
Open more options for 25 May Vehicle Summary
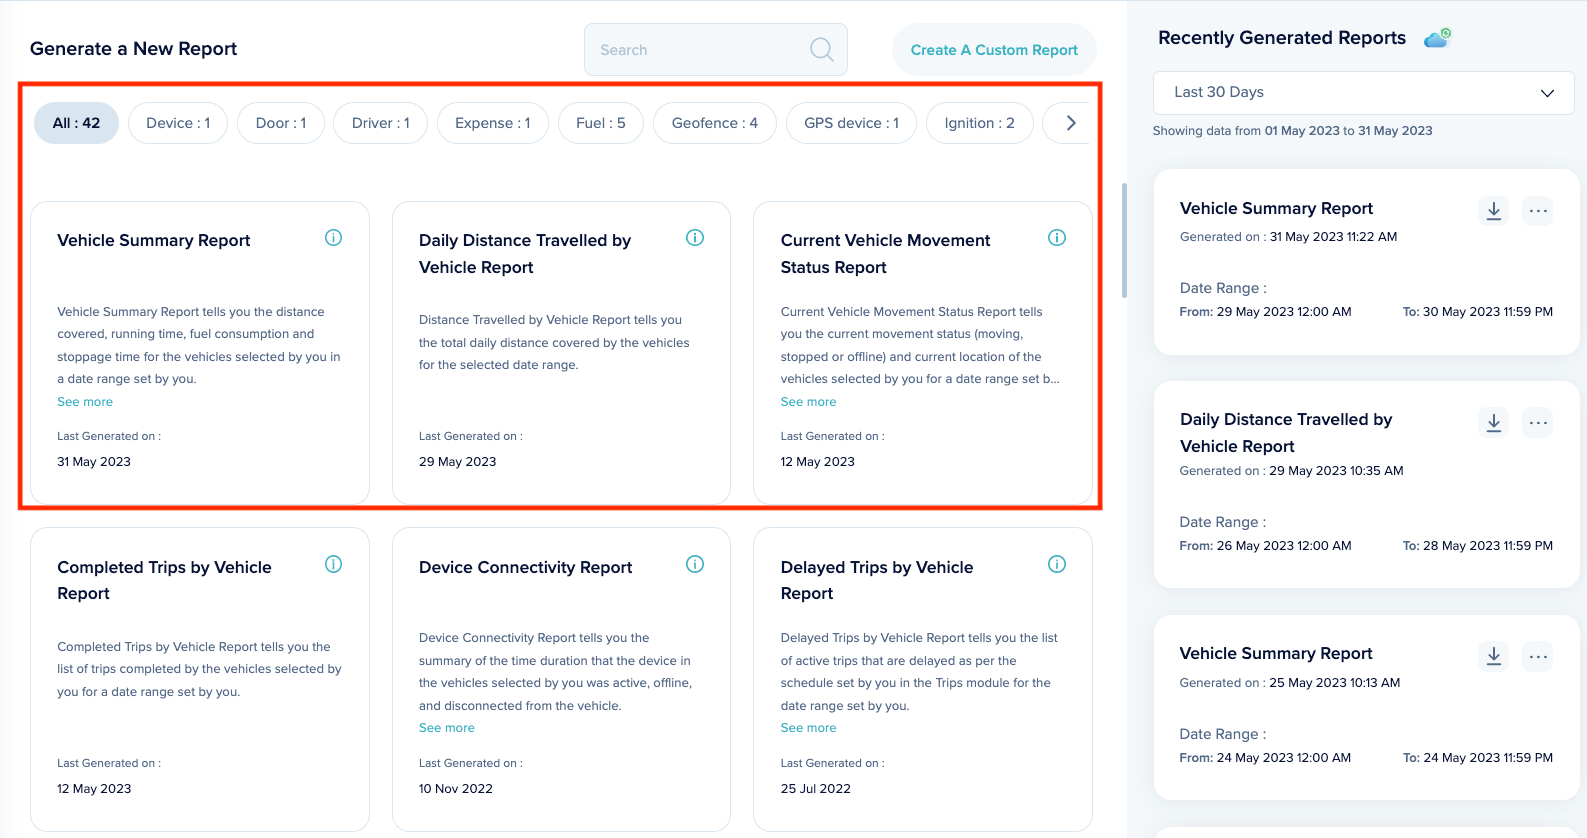pyautogui.click(x=1538, y=657)
